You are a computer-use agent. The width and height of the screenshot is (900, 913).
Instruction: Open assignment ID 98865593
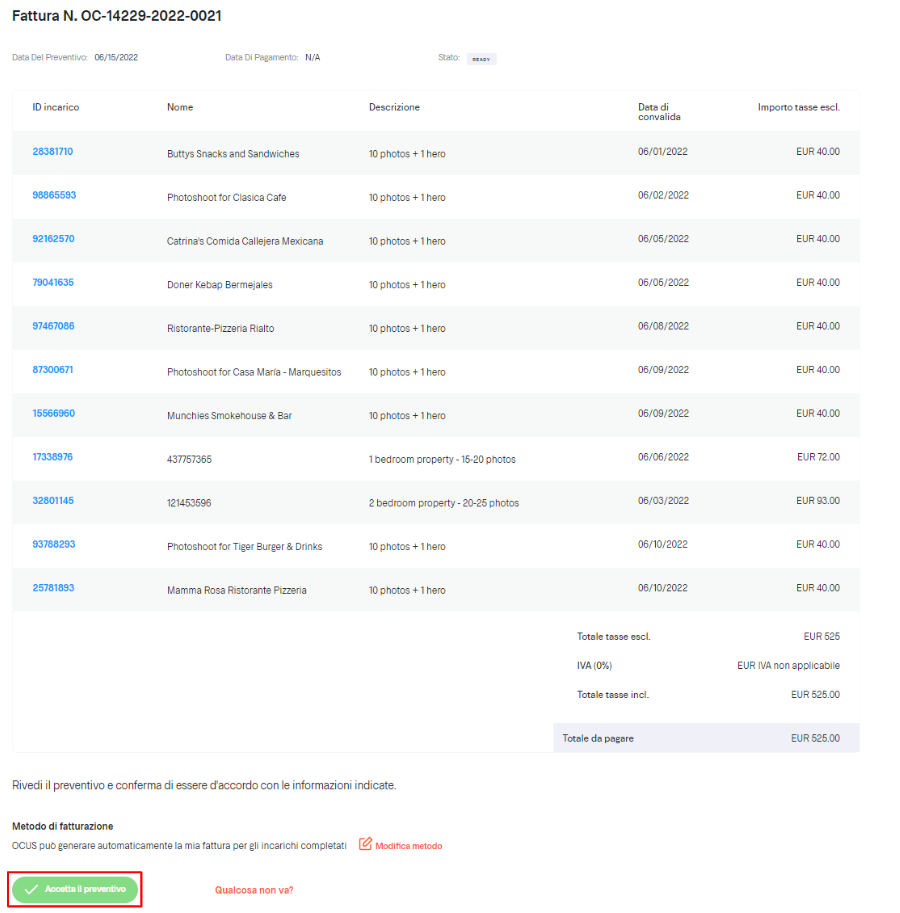click(54, 195)
